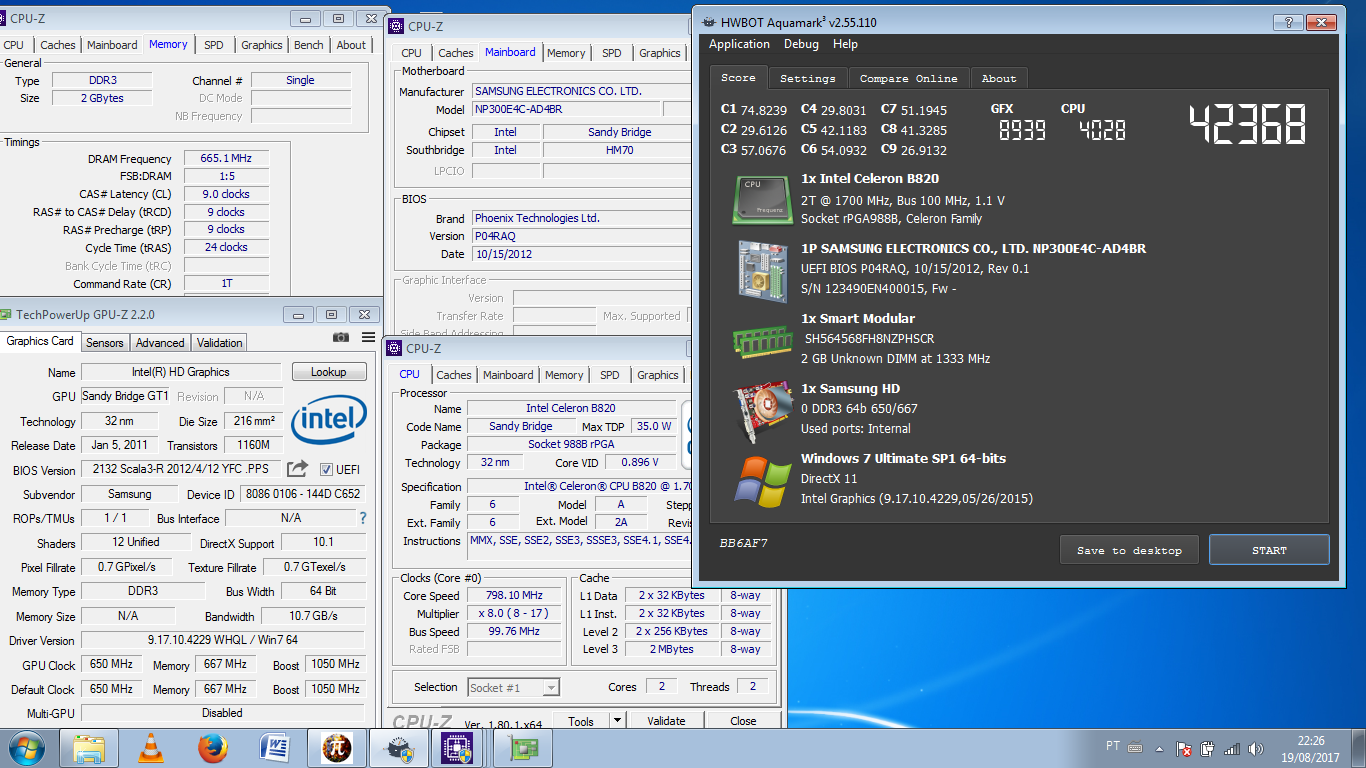Click the Device ID field 8086 0106
The image size is (1366, 768).
[x=303, y=494]
